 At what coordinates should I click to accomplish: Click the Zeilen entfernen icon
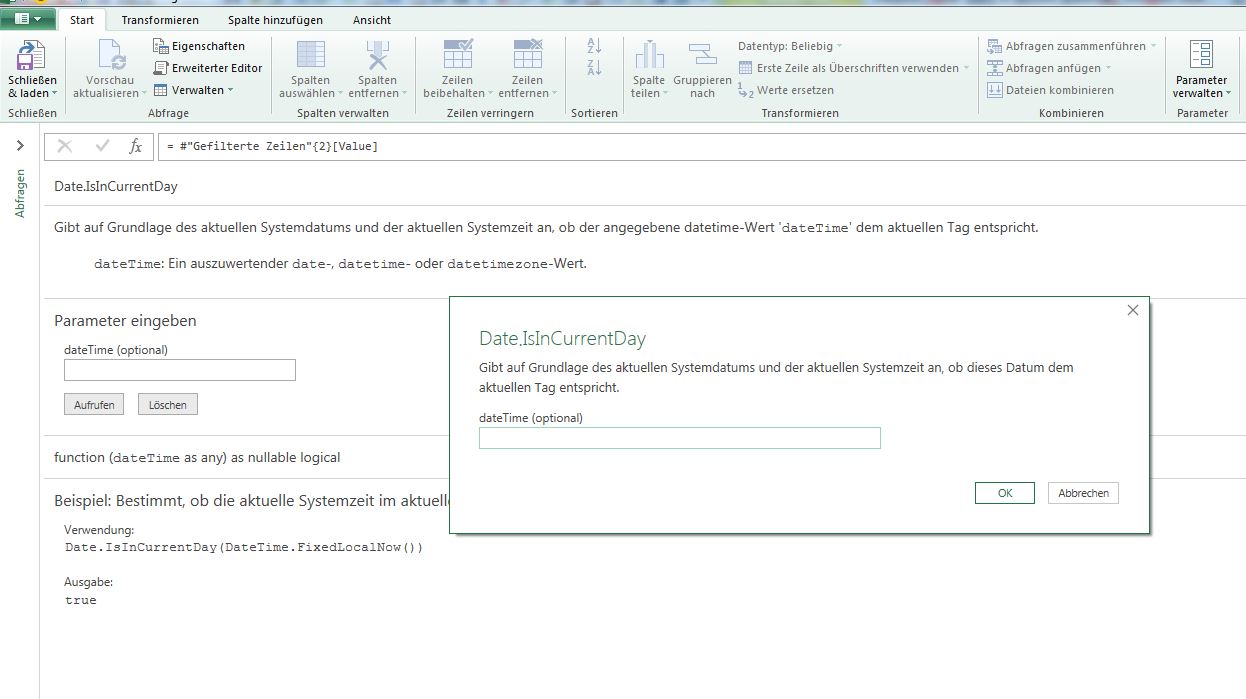click(527, 56)
